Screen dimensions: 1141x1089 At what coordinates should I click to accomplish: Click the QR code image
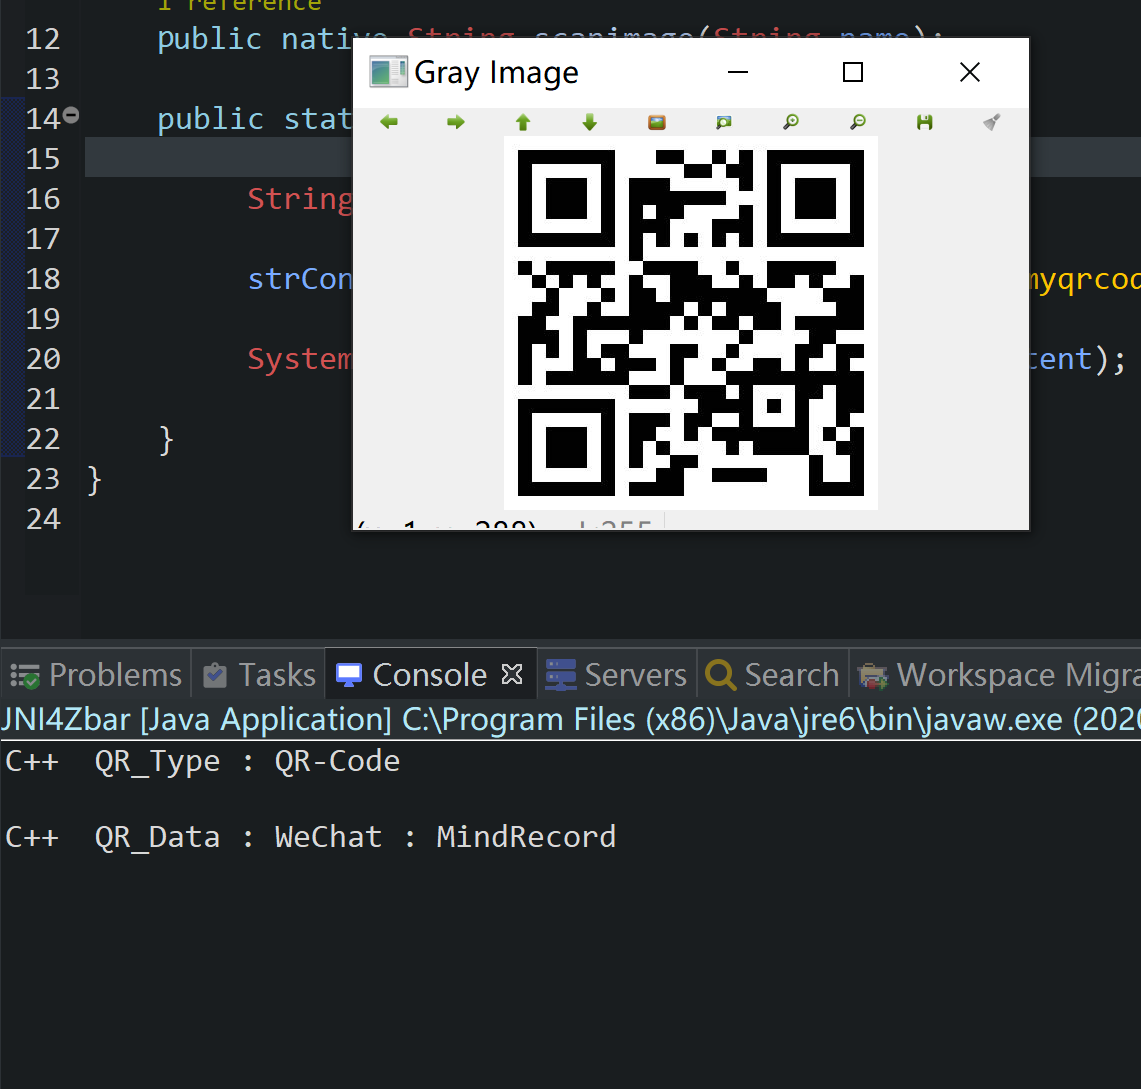coord(691,323)
